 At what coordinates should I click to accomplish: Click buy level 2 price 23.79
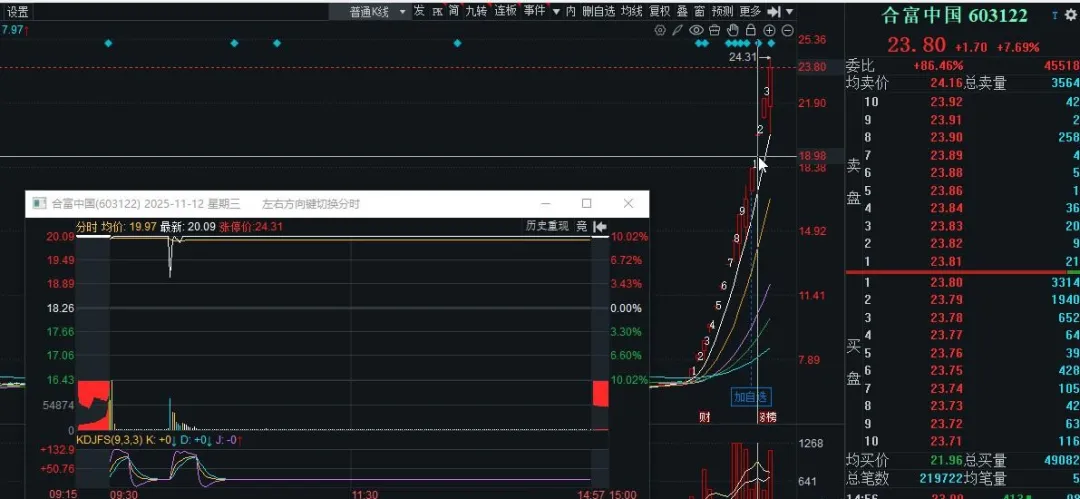[x=945, y=300]
